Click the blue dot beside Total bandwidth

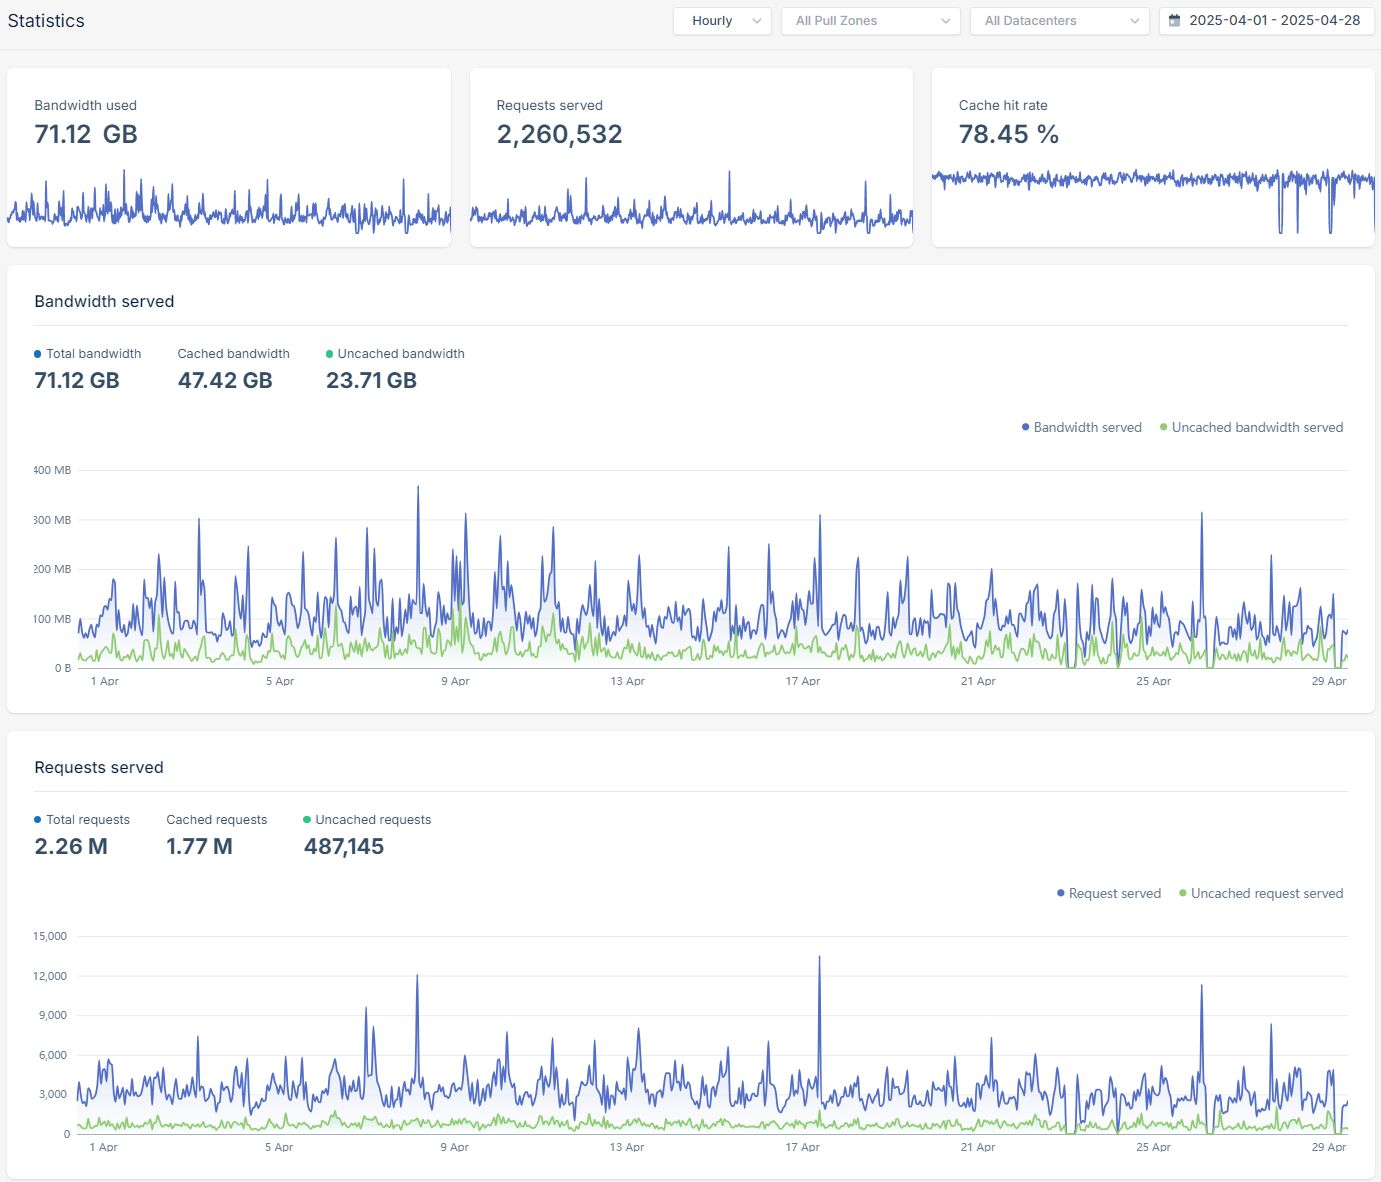(38, 354)
